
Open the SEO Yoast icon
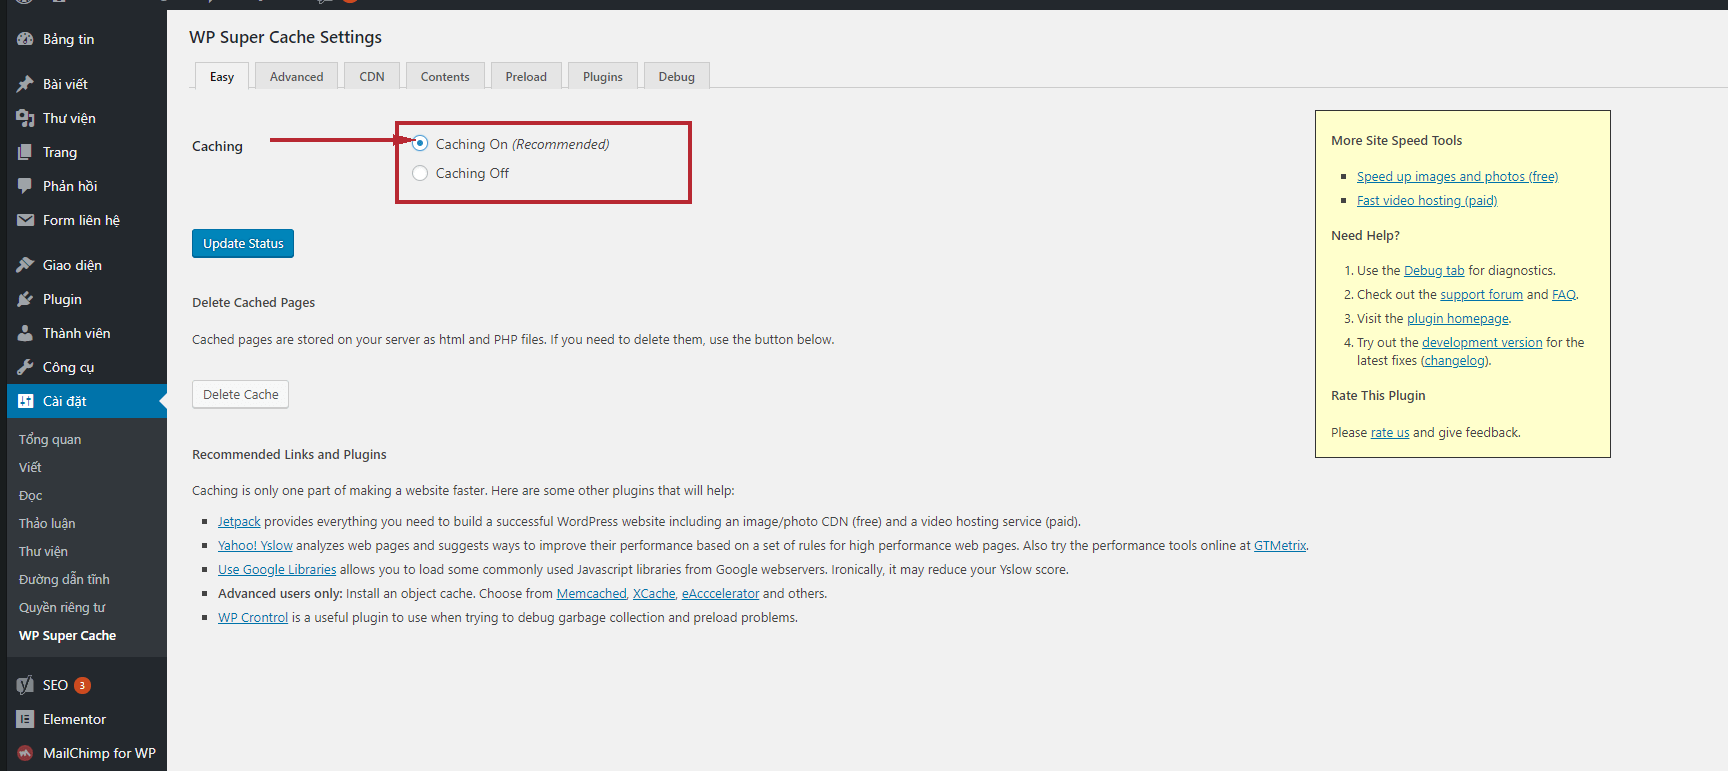tap(25, 685)
